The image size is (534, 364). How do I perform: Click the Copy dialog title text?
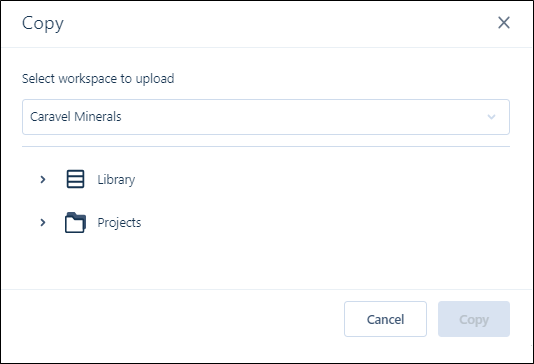(43, 23)
